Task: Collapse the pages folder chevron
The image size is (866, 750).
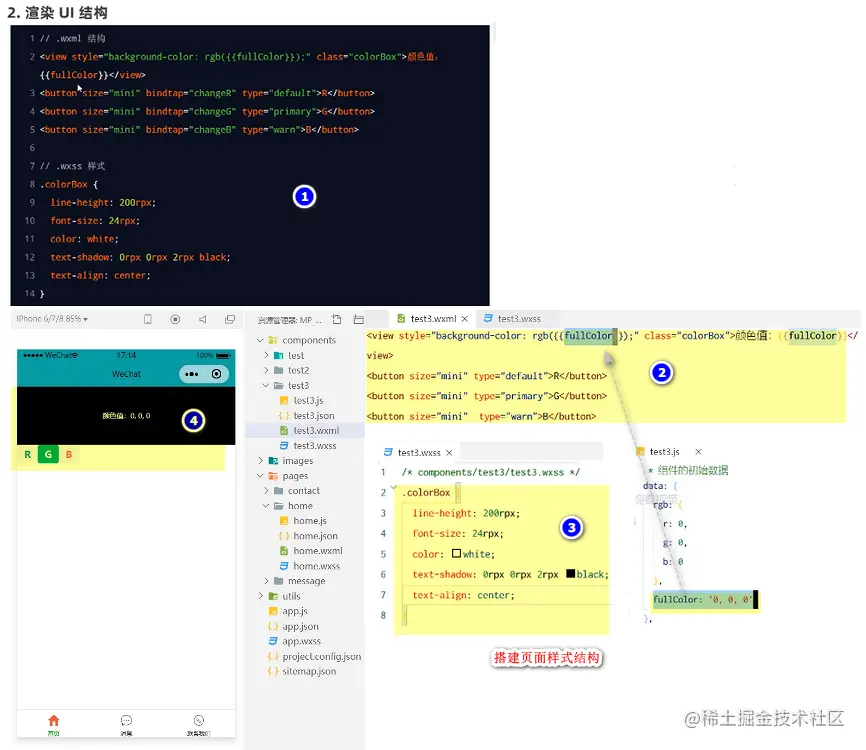Action: click(x=260, y=476)
